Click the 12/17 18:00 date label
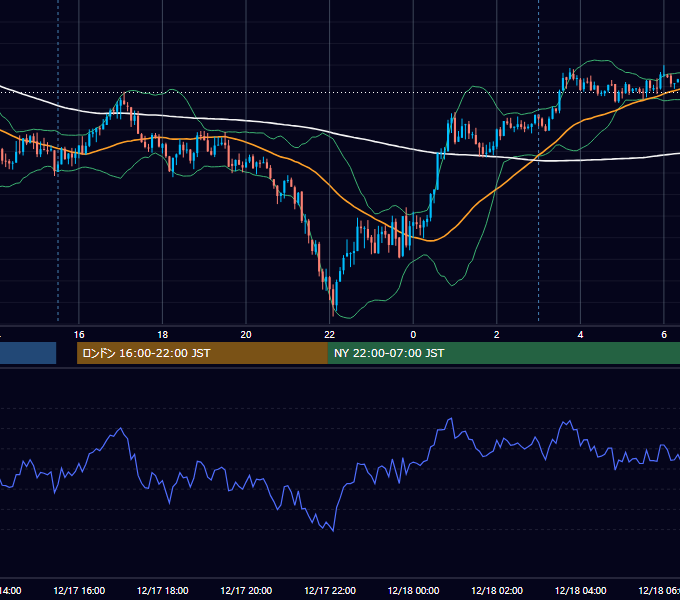This screenshot has height=600, width=680. (163, 590)
